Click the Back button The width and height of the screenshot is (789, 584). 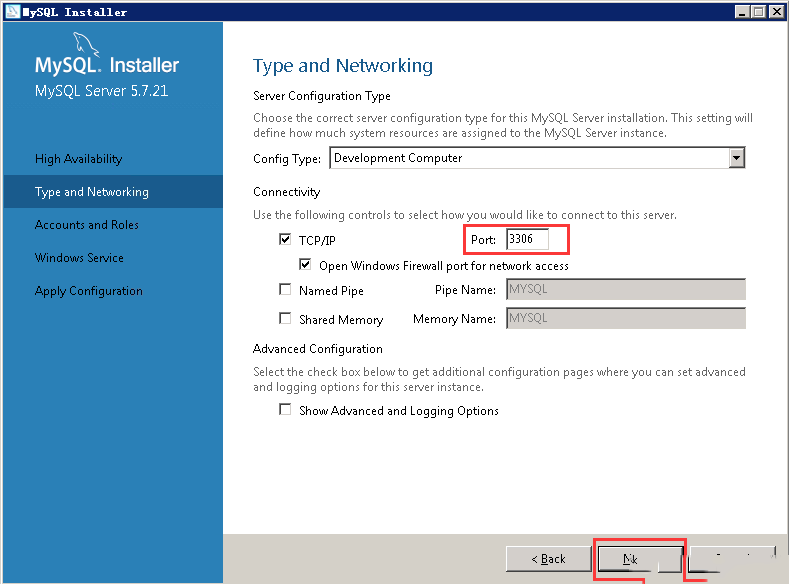[x=548, y=559]
